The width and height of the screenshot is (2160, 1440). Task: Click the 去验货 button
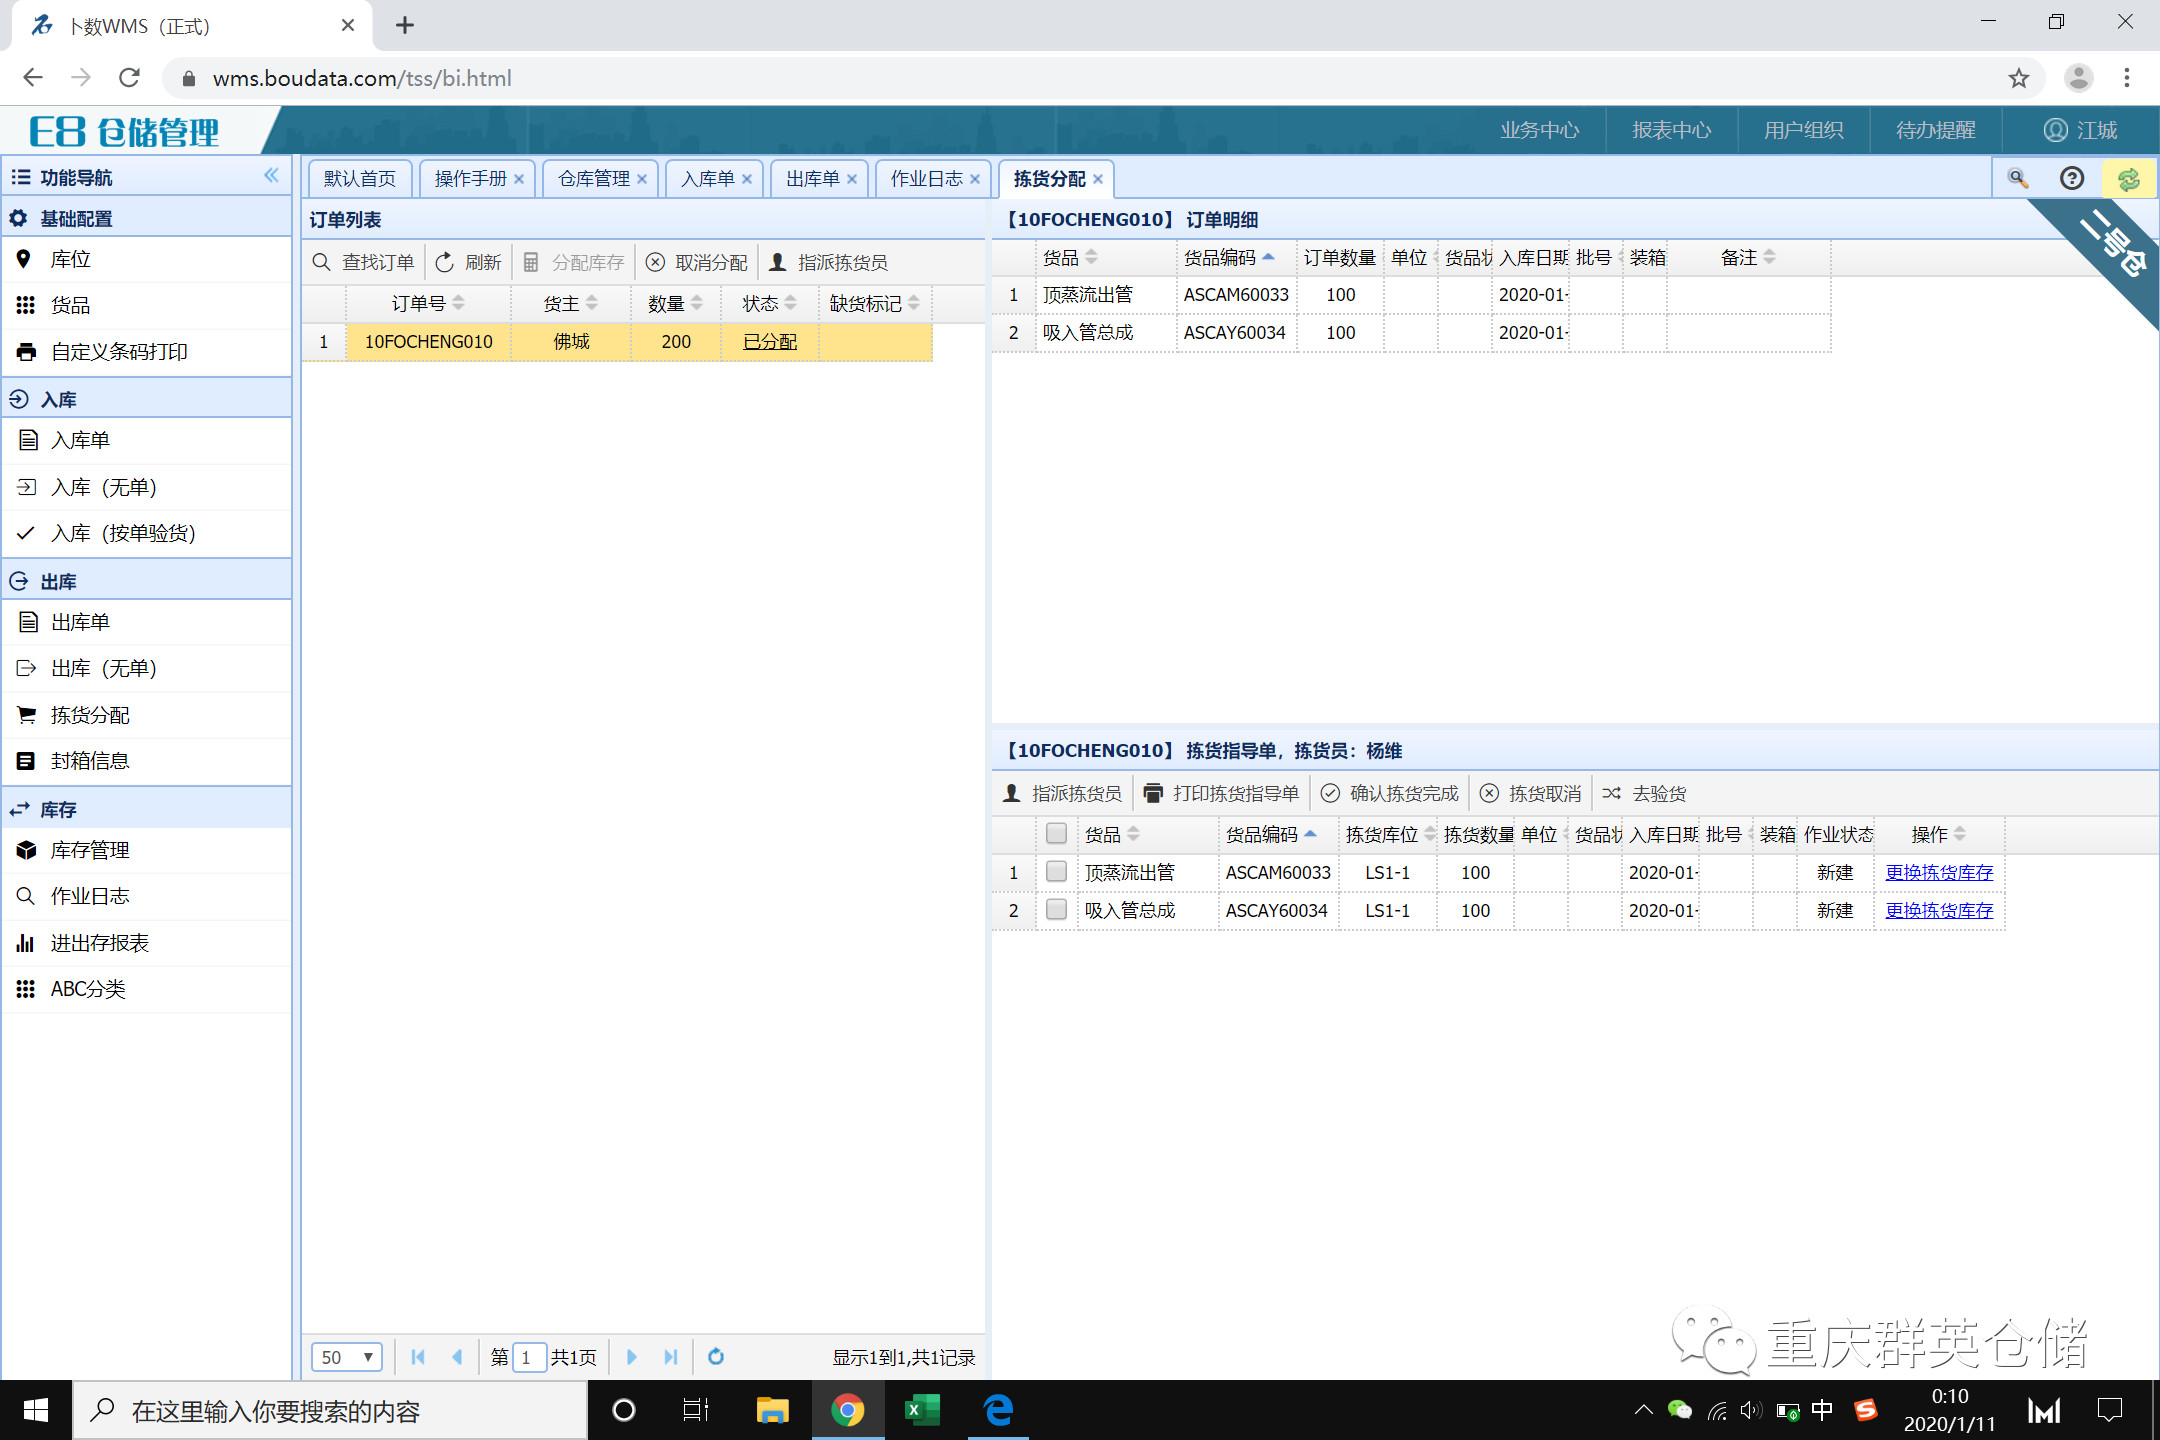coord(1645,793)
